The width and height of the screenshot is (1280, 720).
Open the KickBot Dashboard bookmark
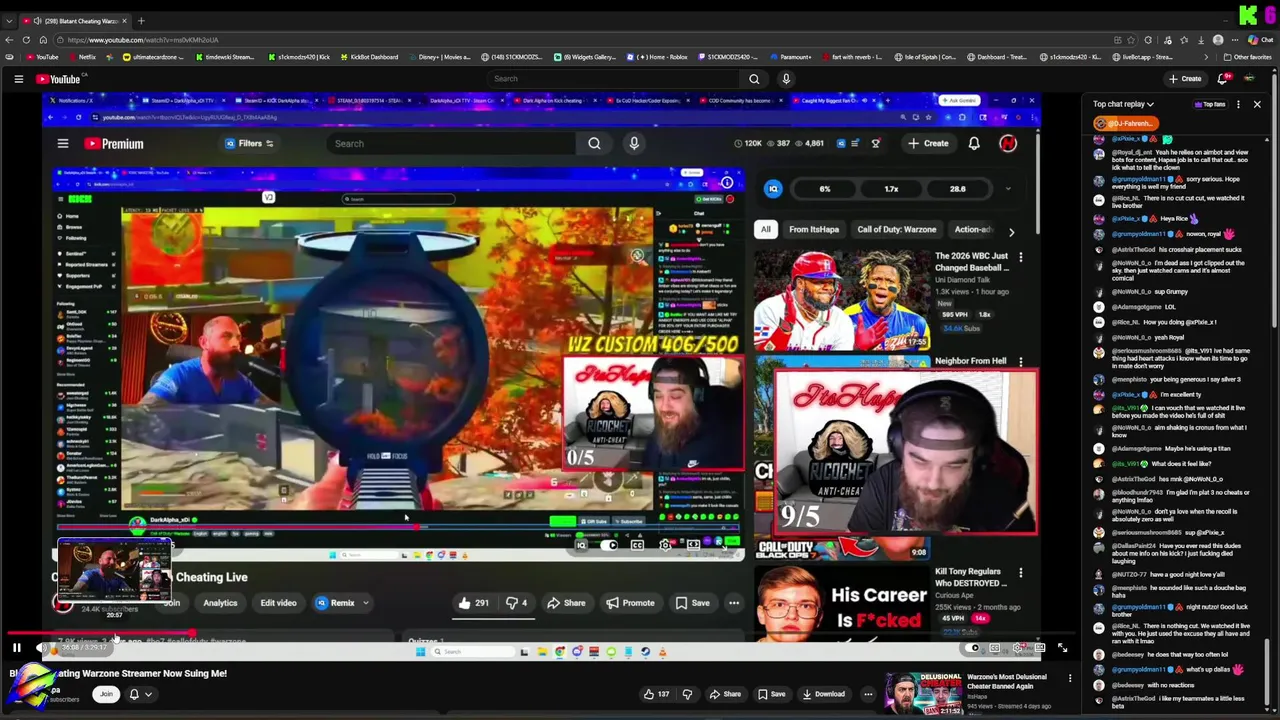pos(369,57)
